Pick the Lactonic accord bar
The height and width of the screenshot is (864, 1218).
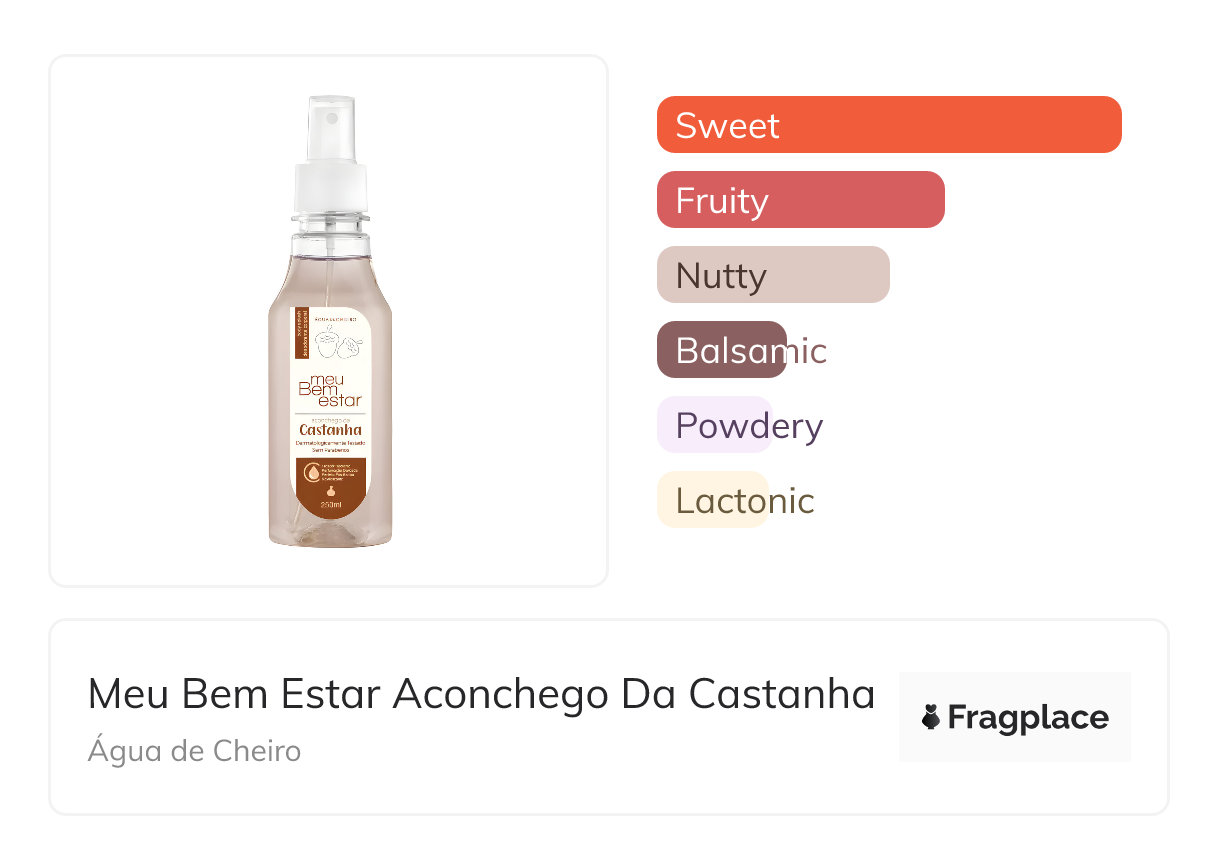(712, 500)
